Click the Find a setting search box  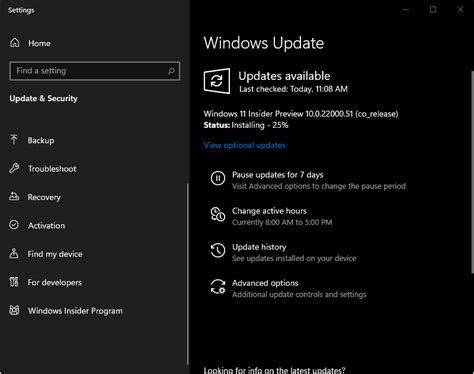[x=95, y=71]
